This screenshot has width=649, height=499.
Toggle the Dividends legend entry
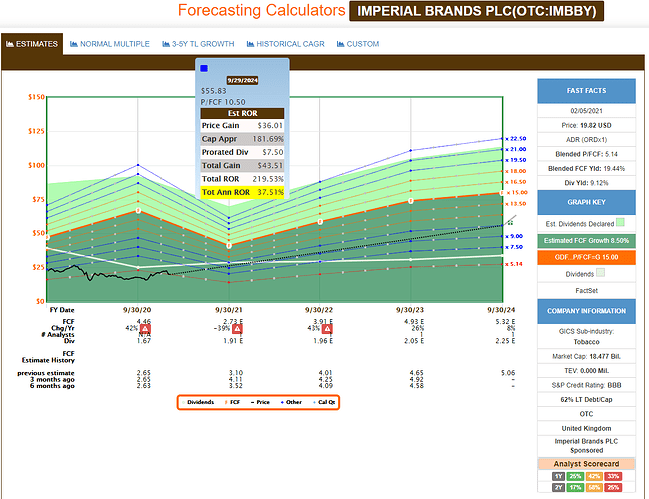coord(198,402)
